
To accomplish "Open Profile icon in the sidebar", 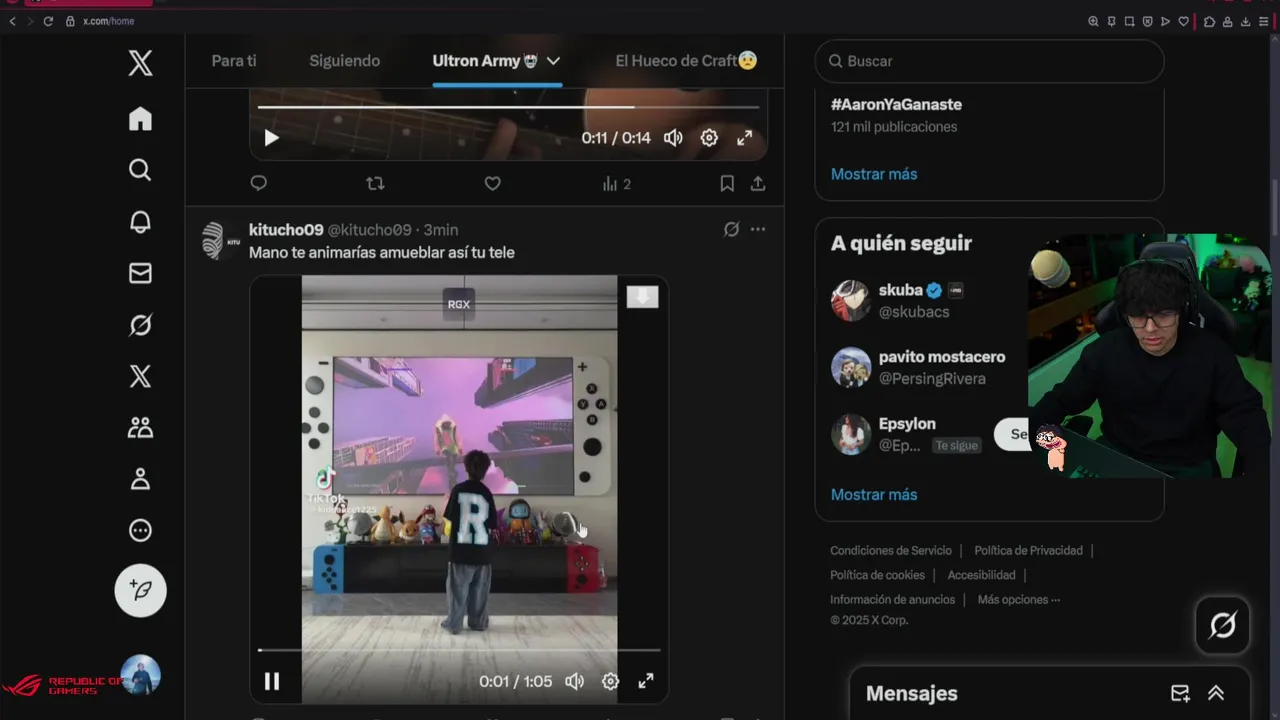I will tap(140, 479).
